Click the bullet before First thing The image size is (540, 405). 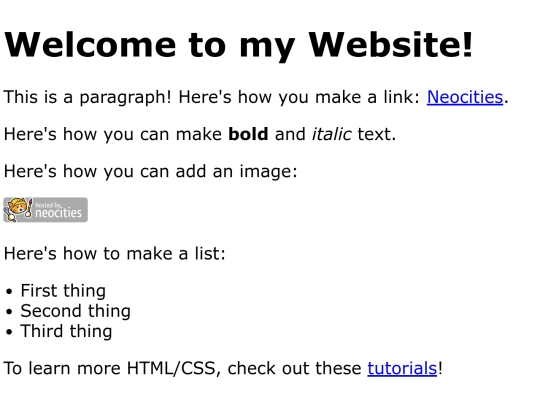click(x=9, y=291)
